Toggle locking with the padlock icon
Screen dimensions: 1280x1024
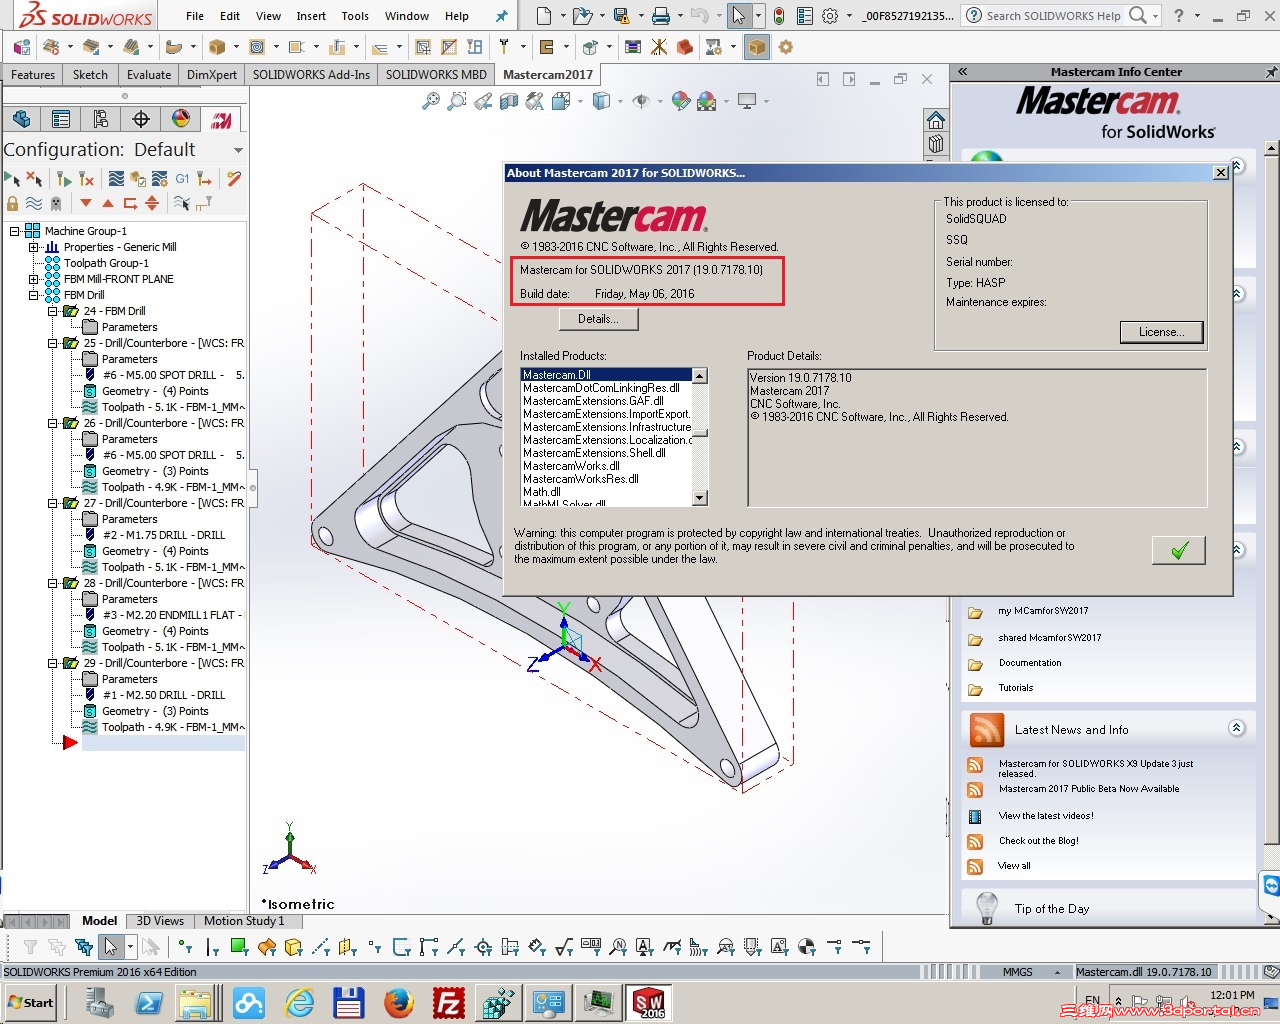coord(12,203)
